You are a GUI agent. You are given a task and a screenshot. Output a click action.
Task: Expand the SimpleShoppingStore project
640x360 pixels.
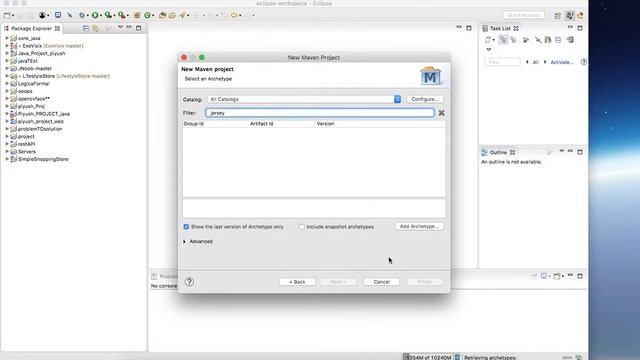[7, 159]
